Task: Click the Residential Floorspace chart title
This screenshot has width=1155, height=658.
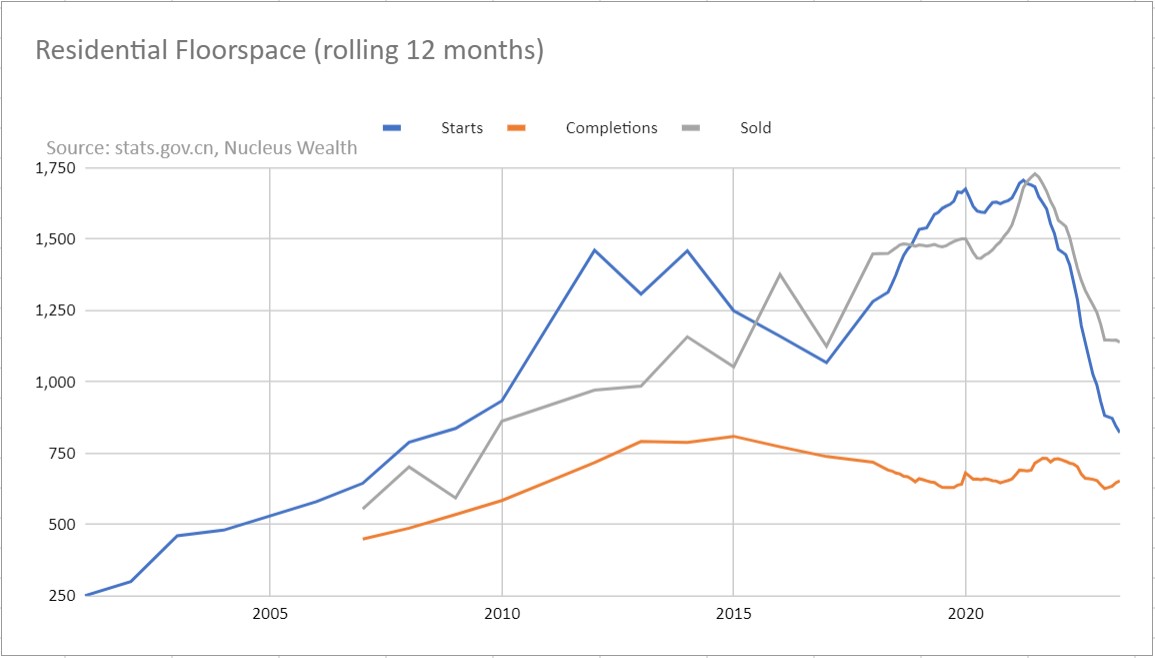Action: 290,51
